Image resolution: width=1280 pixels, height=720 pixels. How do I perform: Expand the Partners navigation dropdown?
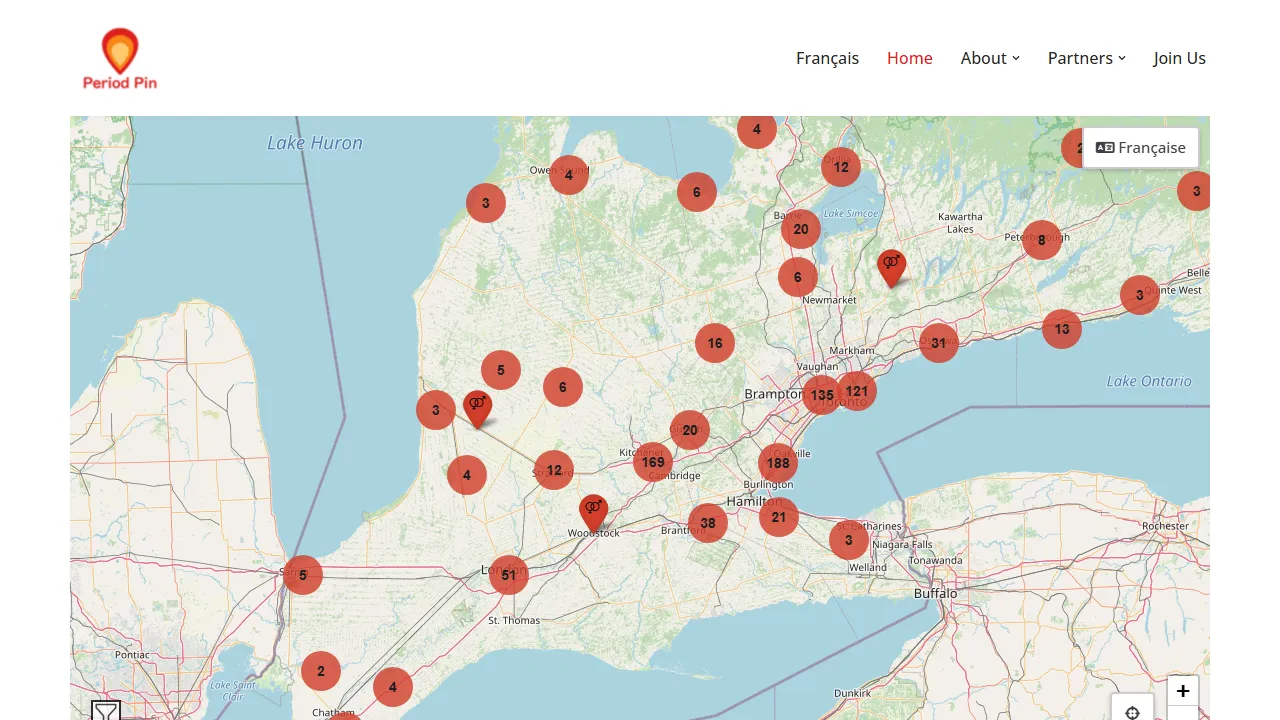click(1086, 58)
